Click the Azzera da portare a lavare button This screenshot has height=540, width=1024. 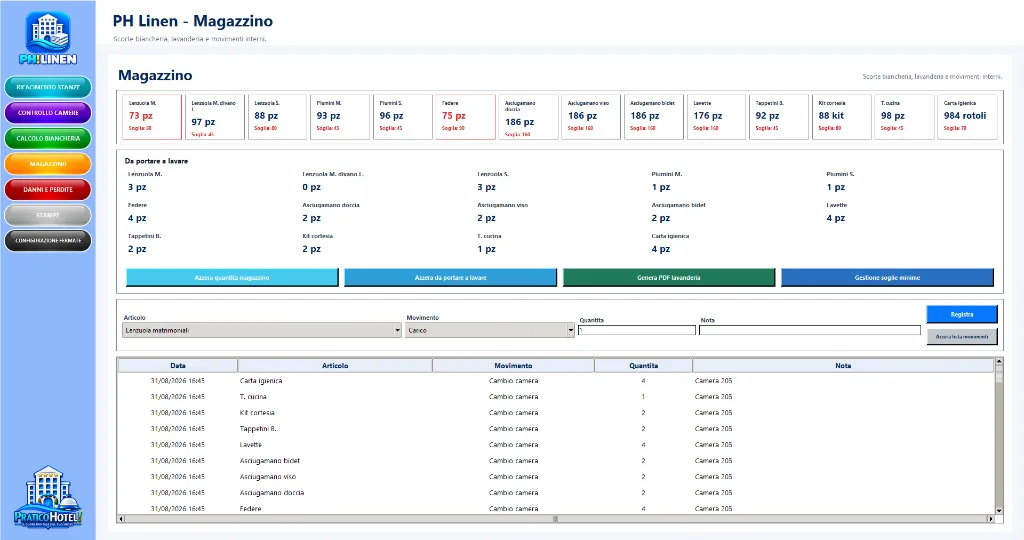click(450, 278)
